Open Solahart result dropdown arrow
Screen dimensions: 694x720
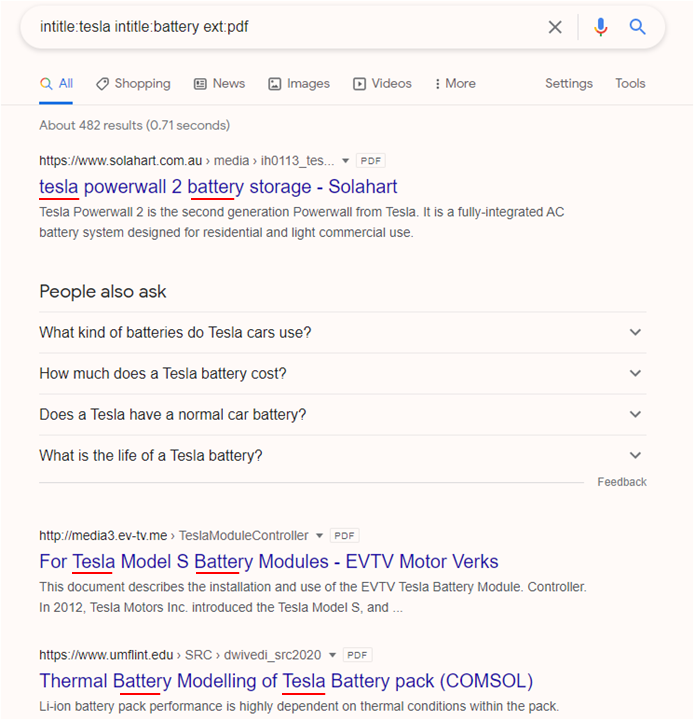click(345, 161)
